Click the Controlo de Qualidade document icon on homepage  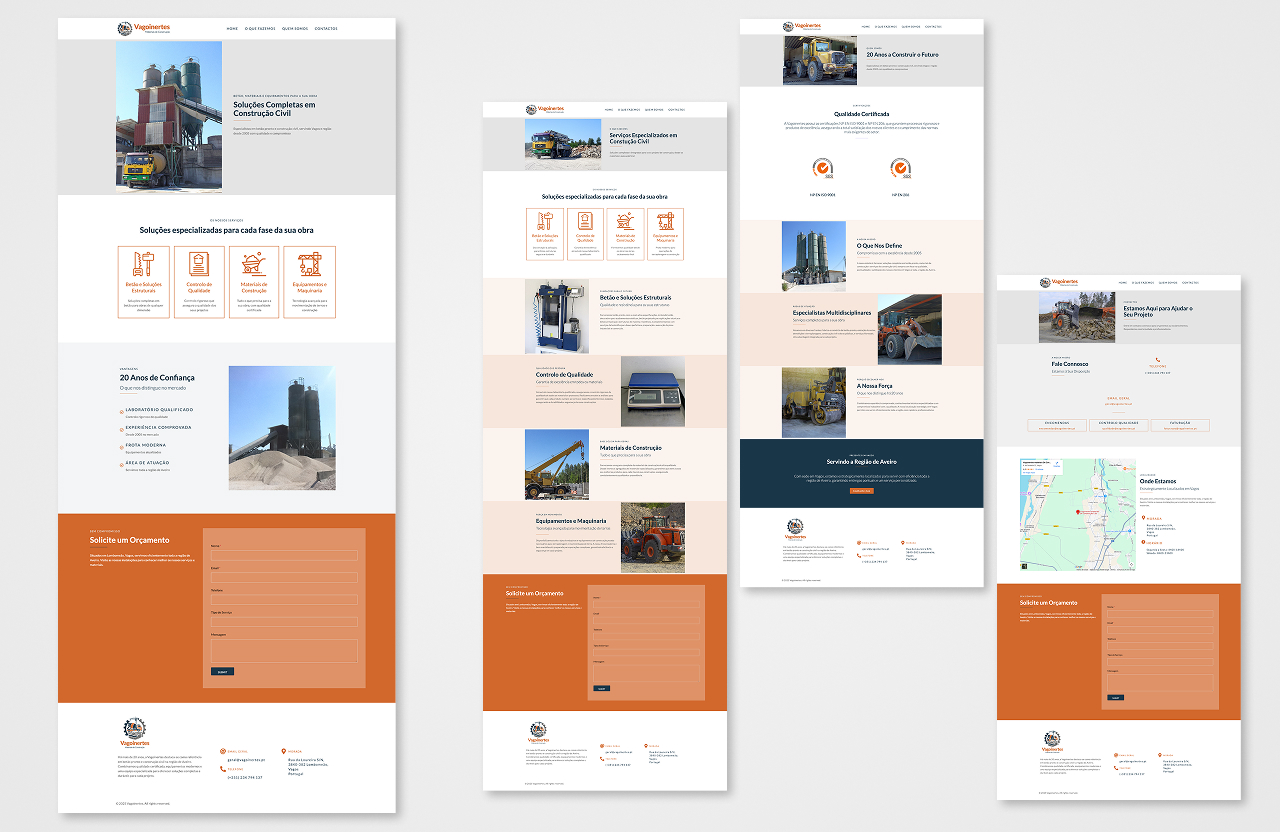(199, 264)
